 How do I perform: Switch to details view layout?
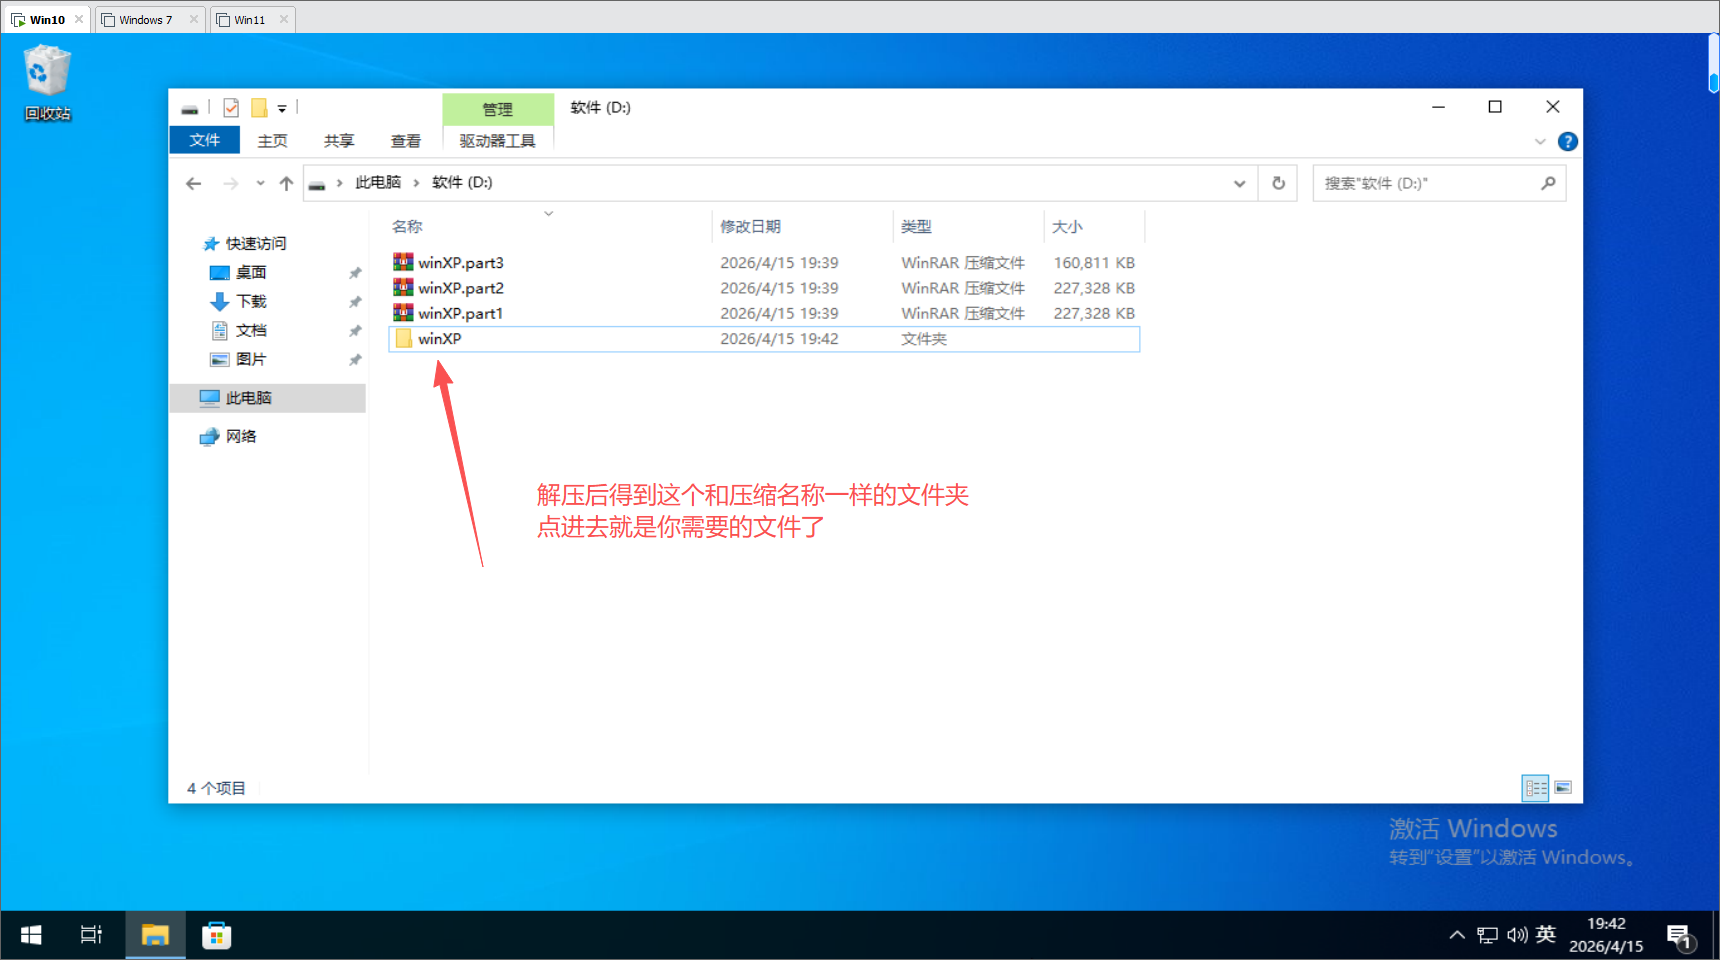pos(1536,788)
